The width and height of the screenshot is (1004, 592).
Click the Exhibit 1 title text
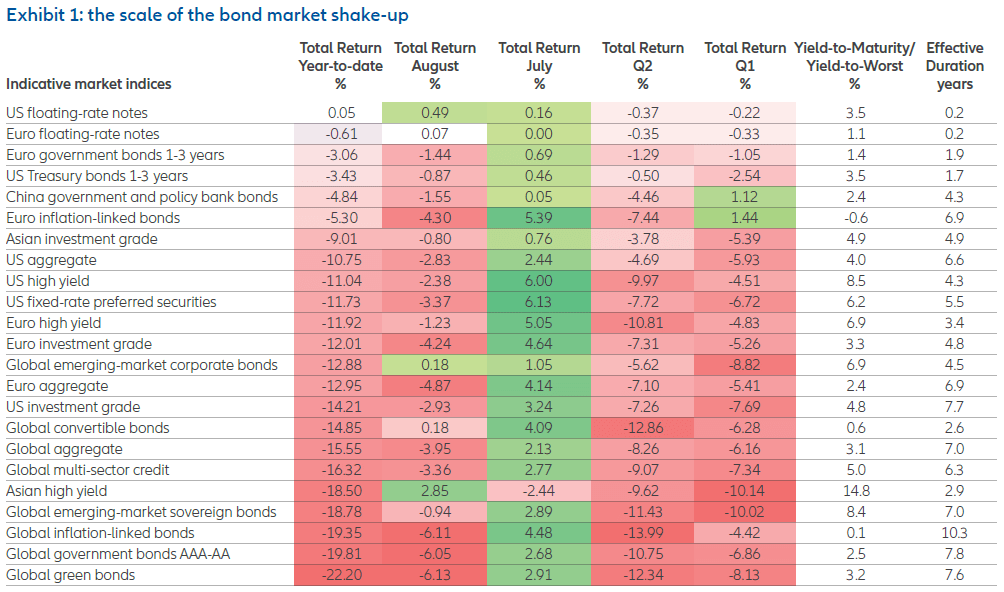(207, 15)
